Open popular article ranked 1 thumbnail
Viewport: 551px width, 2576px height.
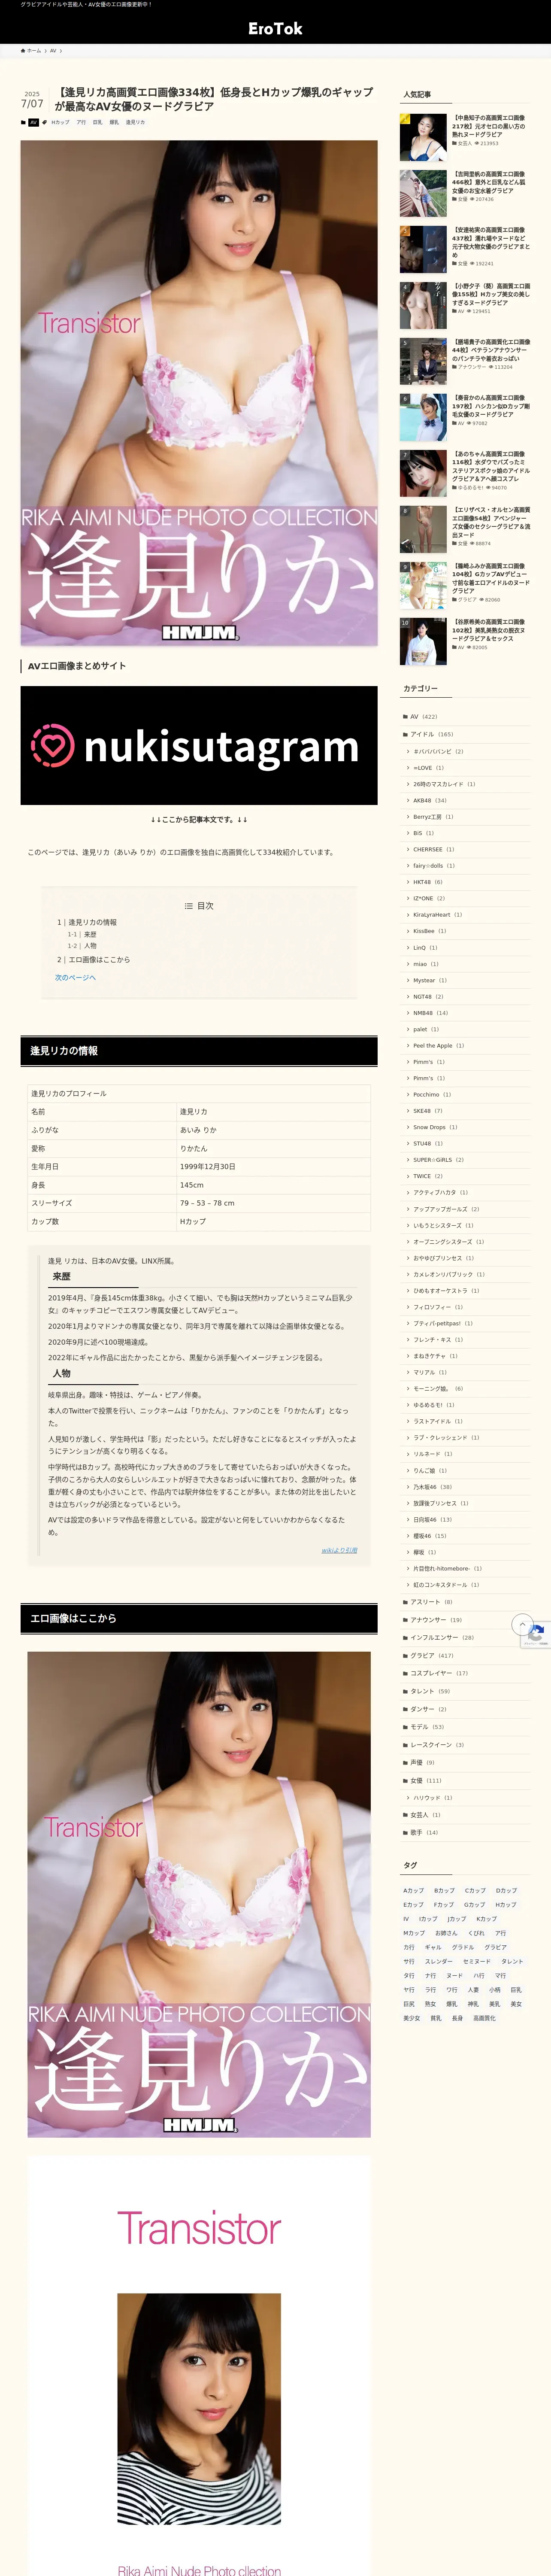click(423, 138)
